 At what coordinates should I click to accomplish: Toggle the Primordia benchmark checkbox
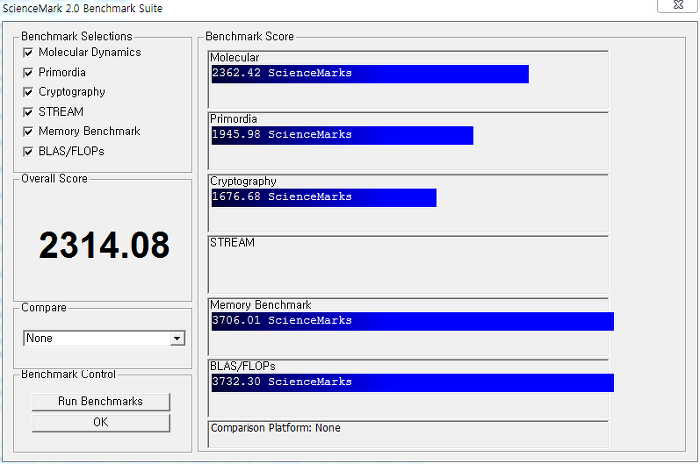point(28,72)
